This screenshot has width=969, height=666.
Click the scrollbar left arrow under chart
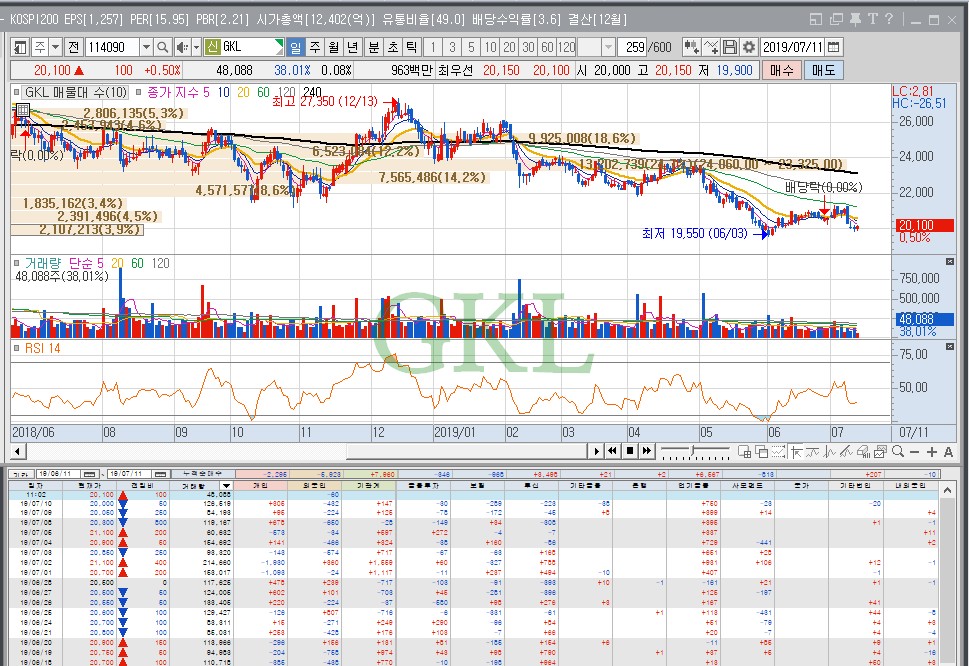tap(17, 451)
